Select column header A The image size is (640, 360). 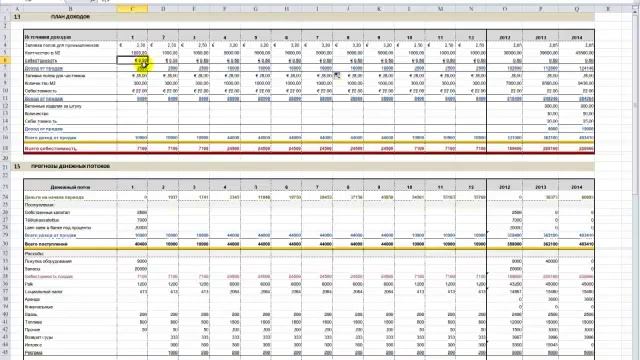tap(17, 9)
